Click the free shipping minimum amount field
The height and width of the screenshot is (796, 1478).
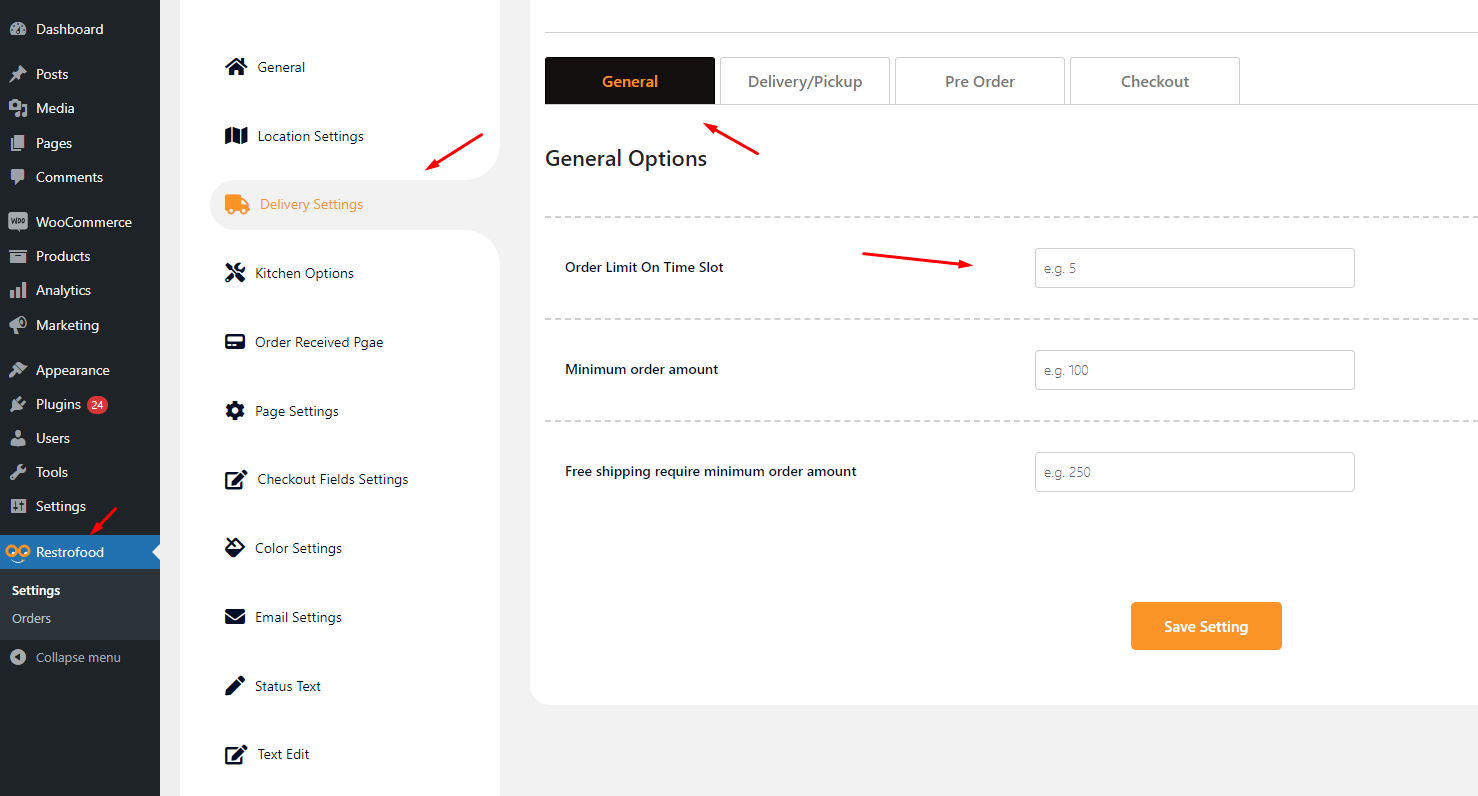1194,472
